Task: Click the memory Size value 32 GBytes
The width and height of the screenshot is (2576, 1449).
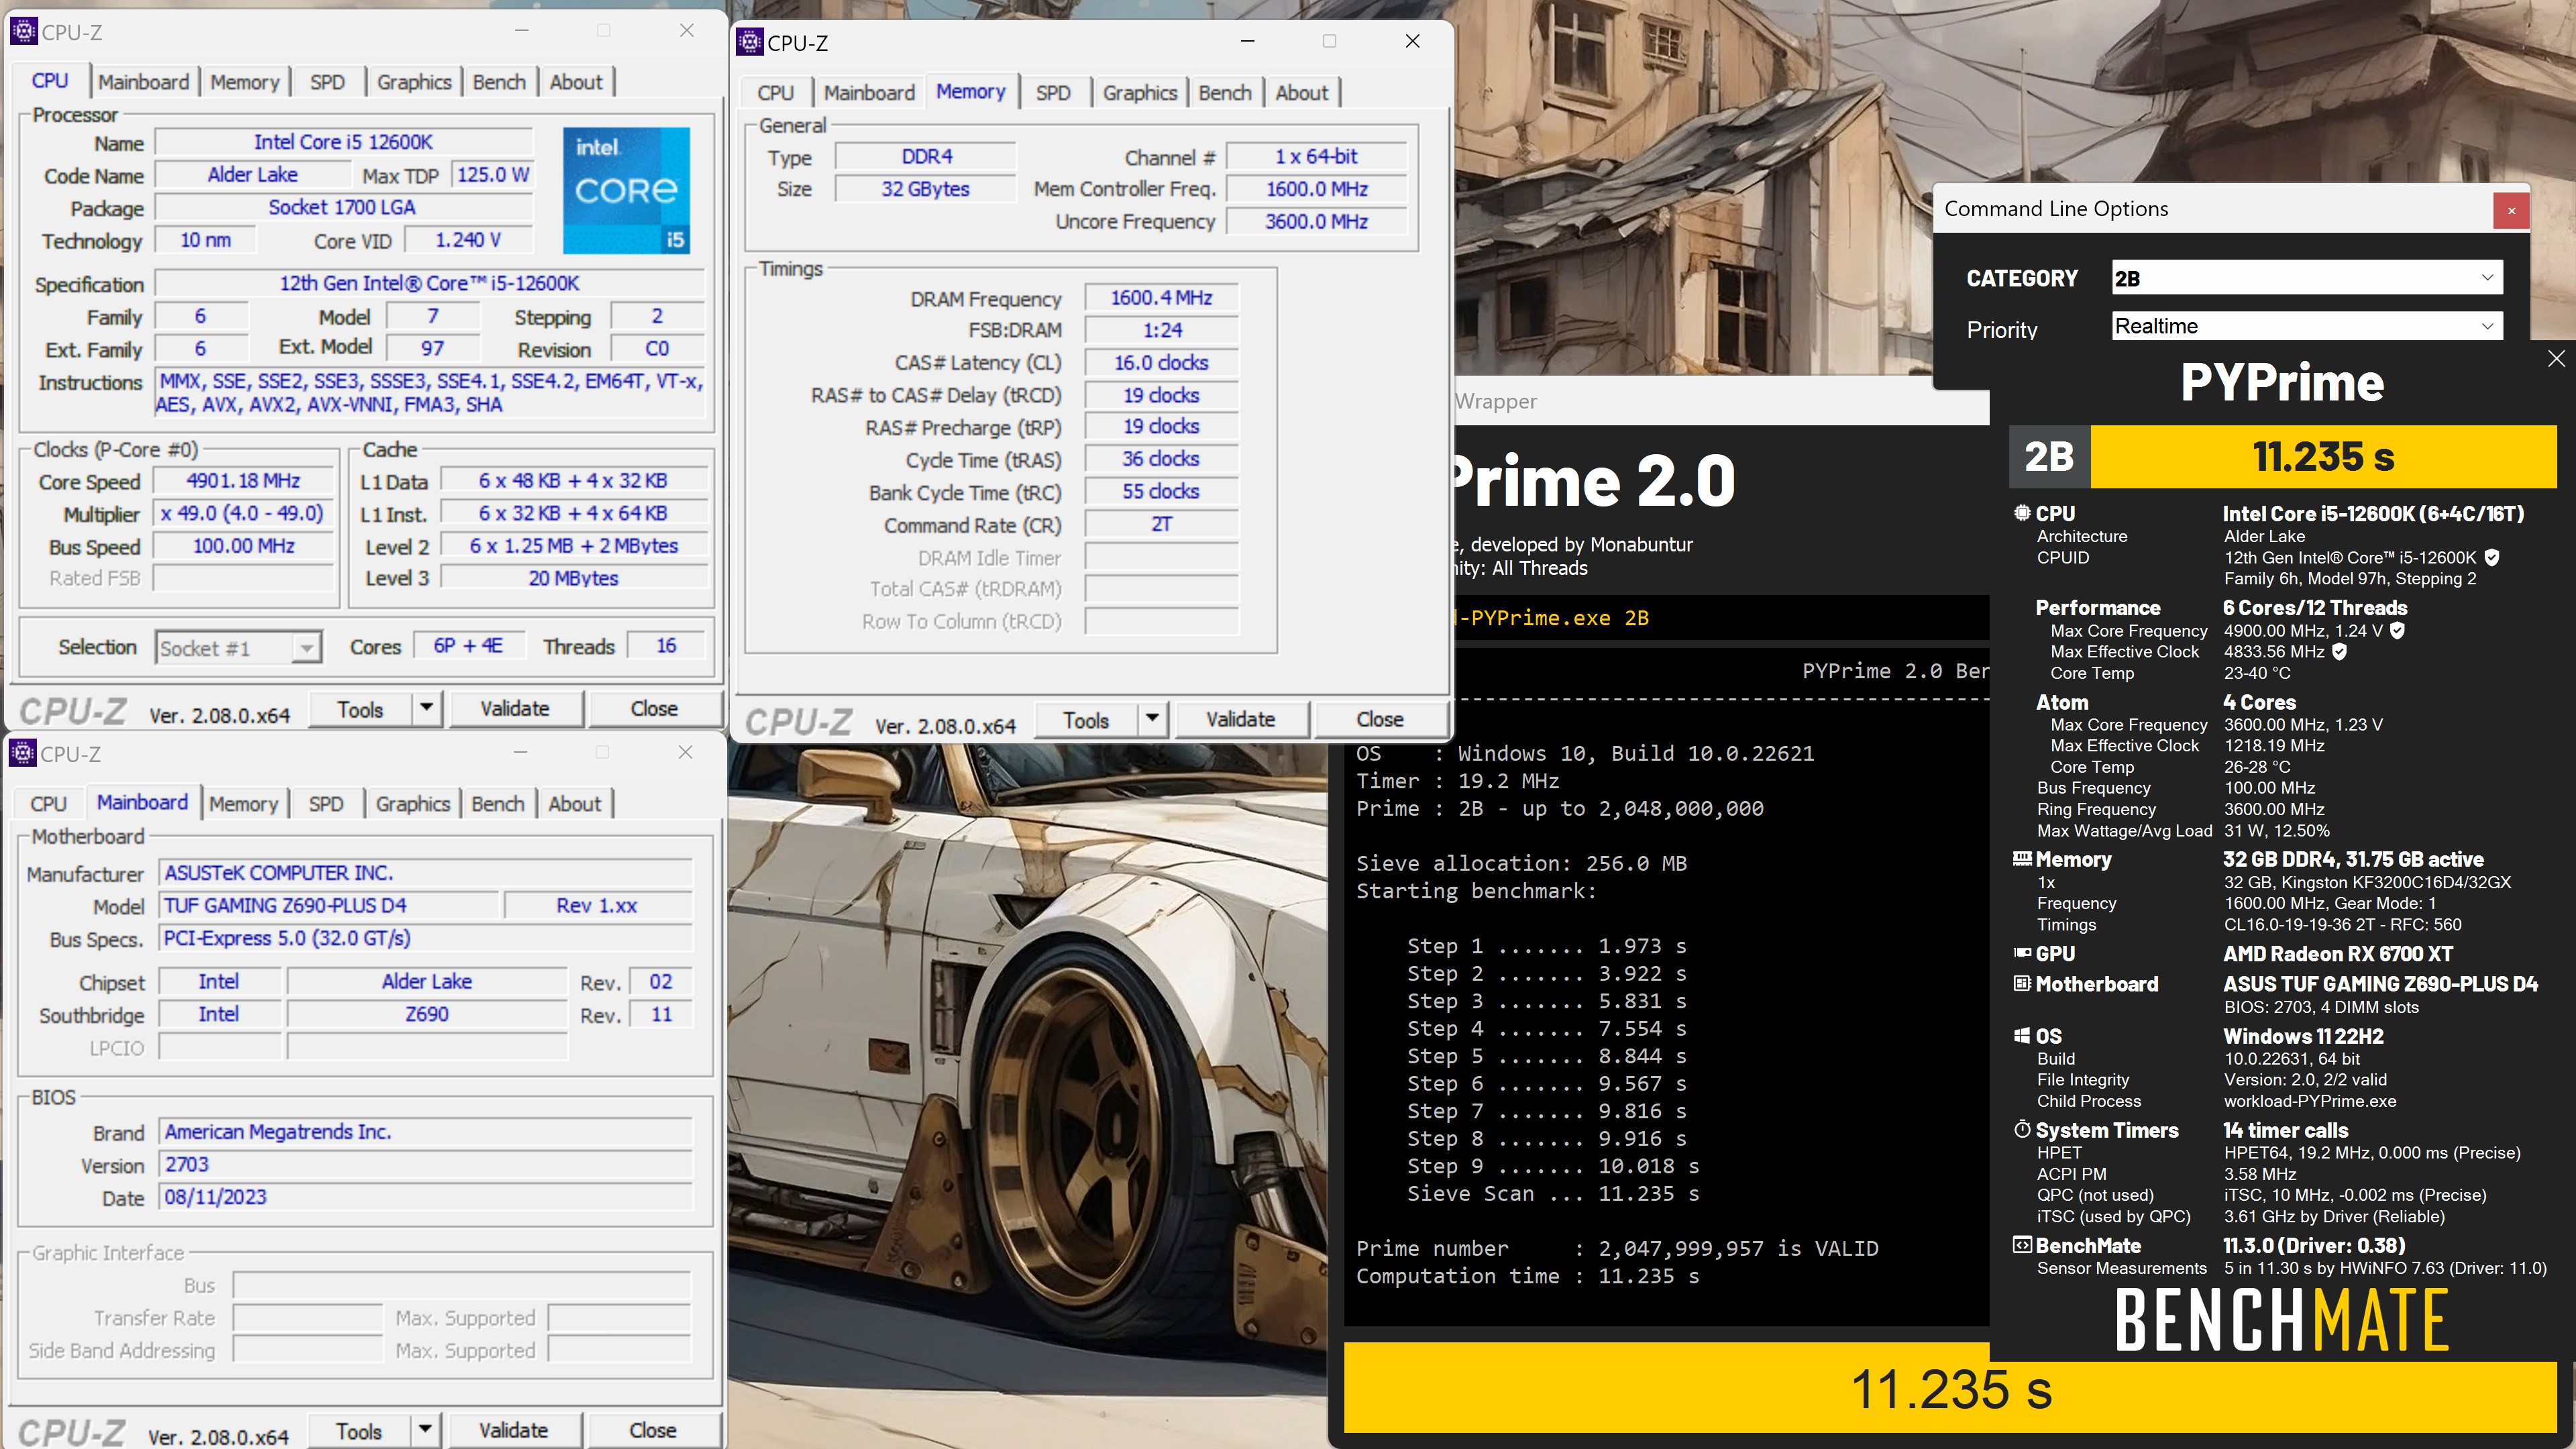Action: tap(925, 189)
